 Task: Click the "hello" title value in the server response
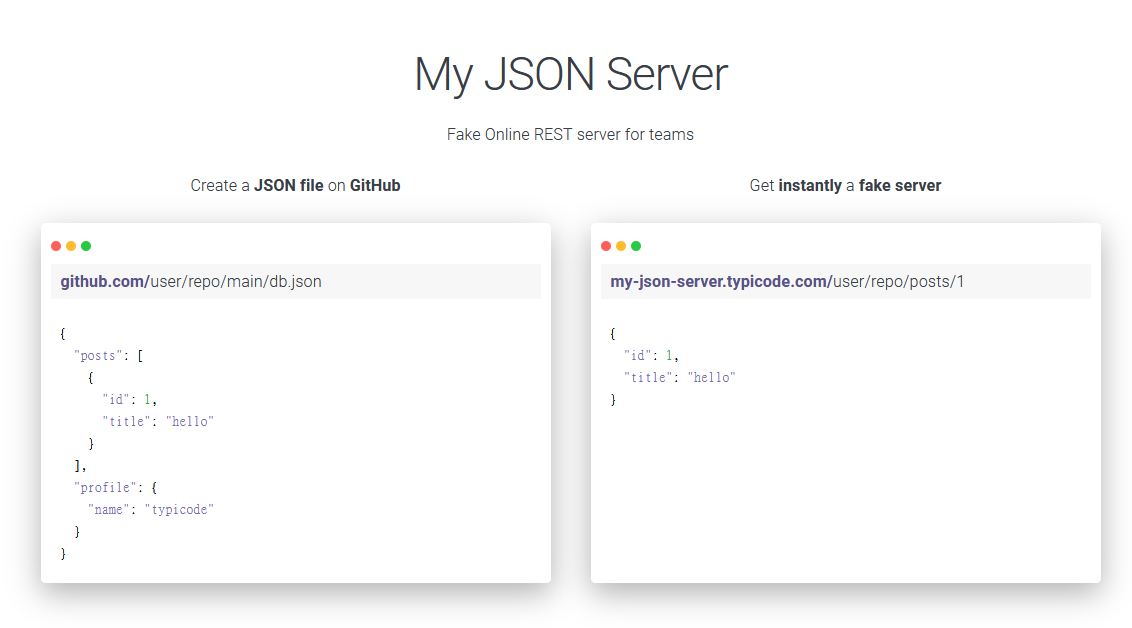point(714,377)
